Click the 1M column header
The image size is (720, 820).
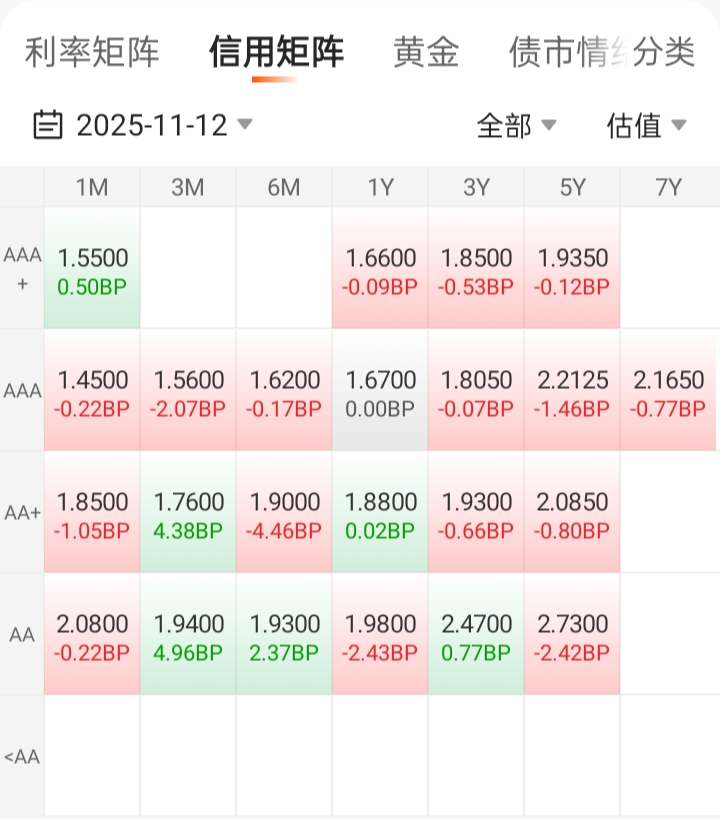[92, 187]
